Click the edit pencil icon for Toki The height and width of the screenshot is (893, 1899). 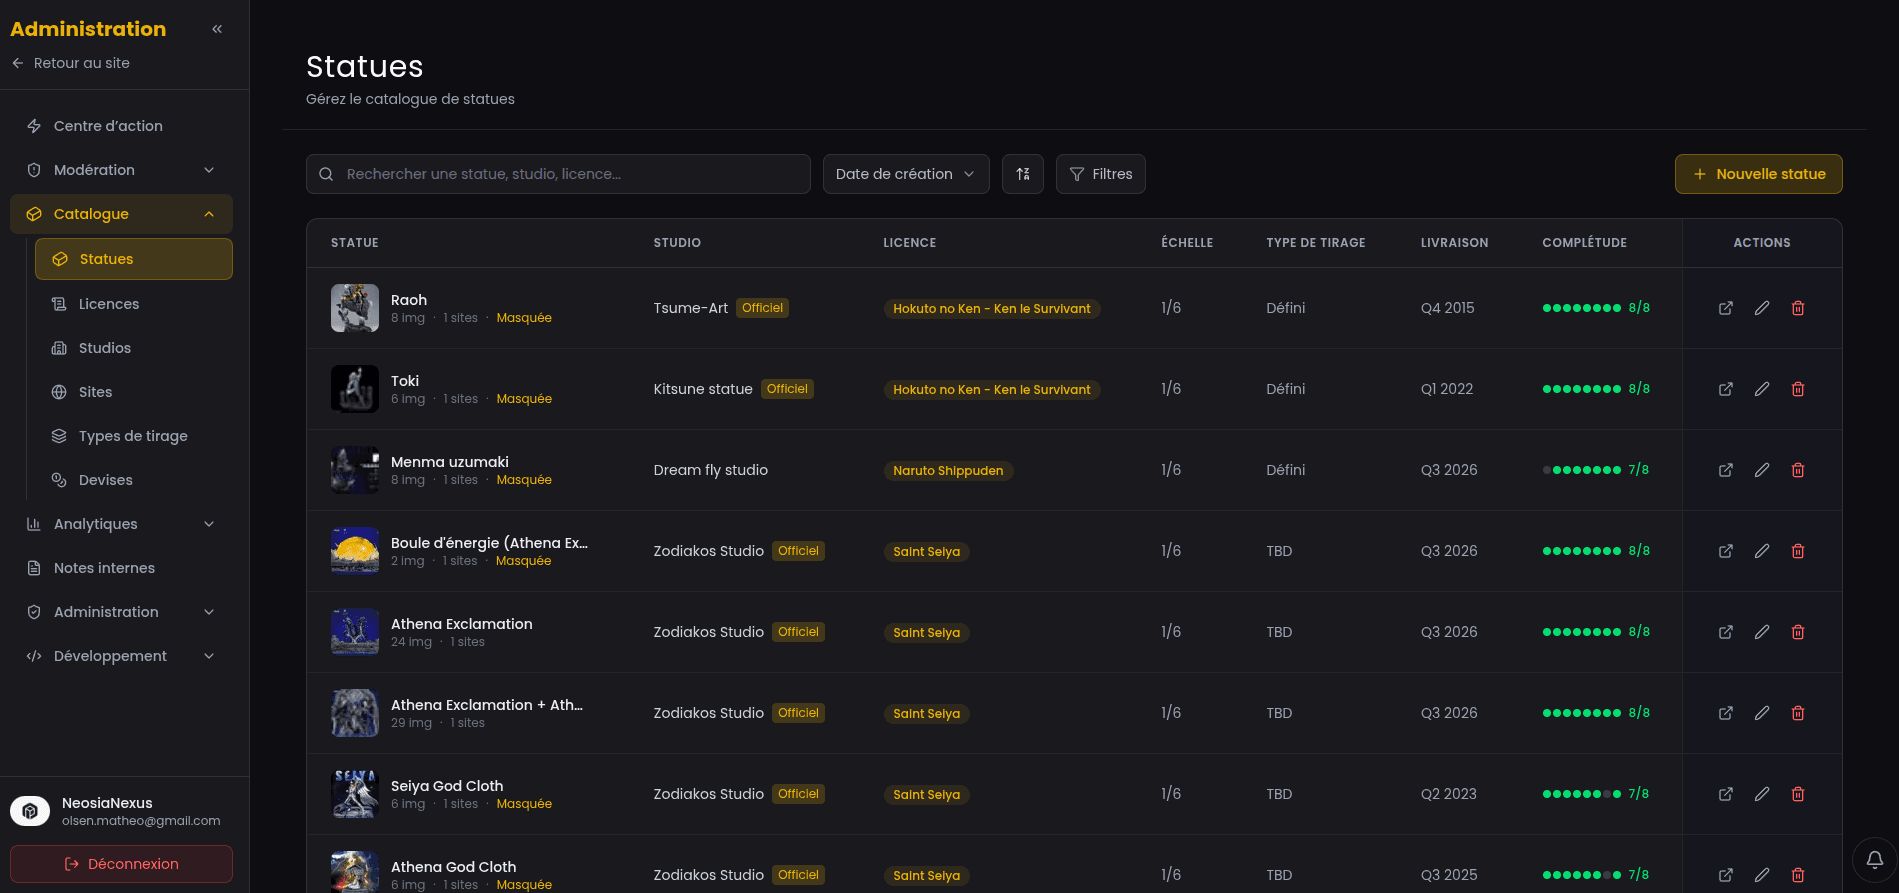(x=1761, y=389)
